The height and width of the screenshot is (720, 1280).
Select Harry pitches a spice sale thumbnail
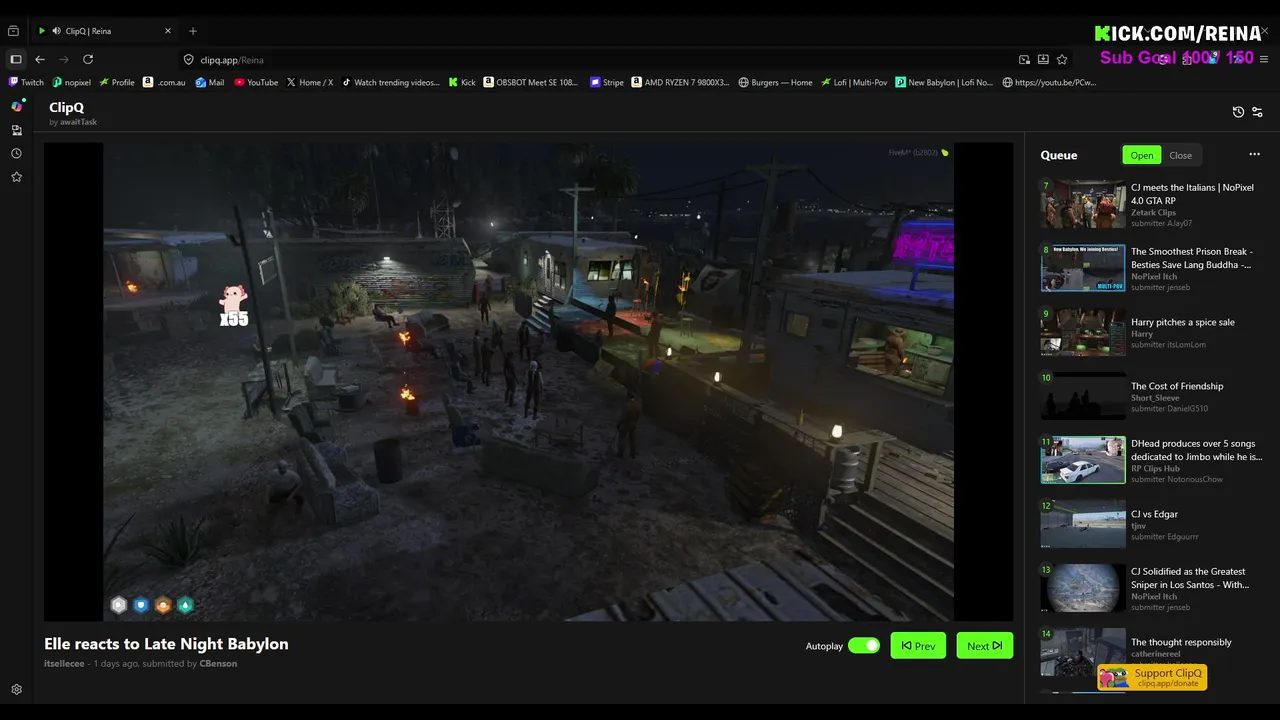pos(1083,332)
